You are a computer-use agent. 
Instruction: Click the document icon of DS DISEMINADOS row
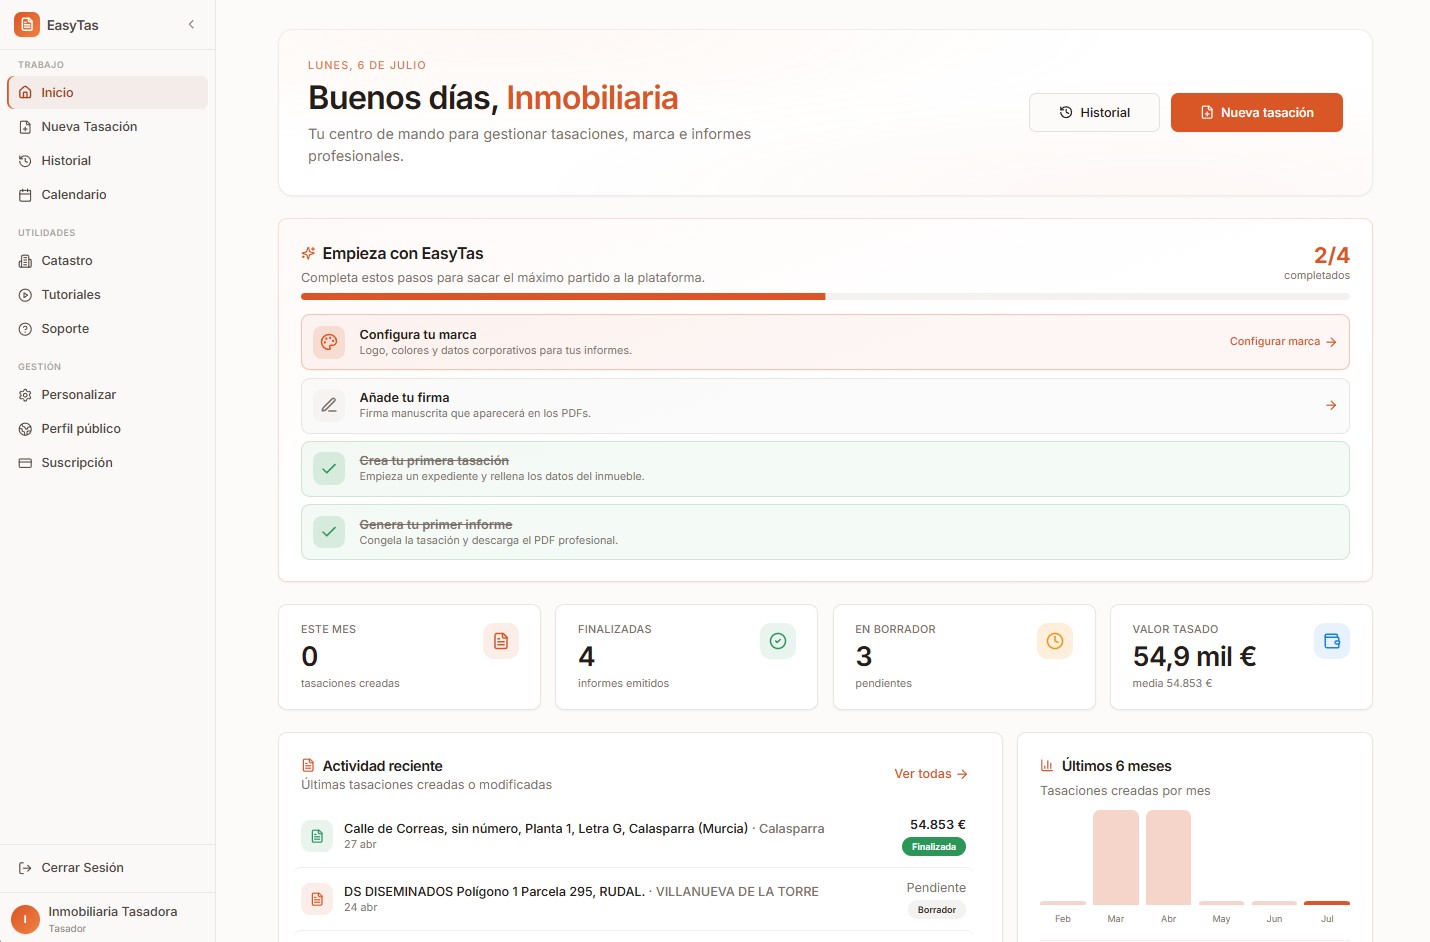[317, 899]
